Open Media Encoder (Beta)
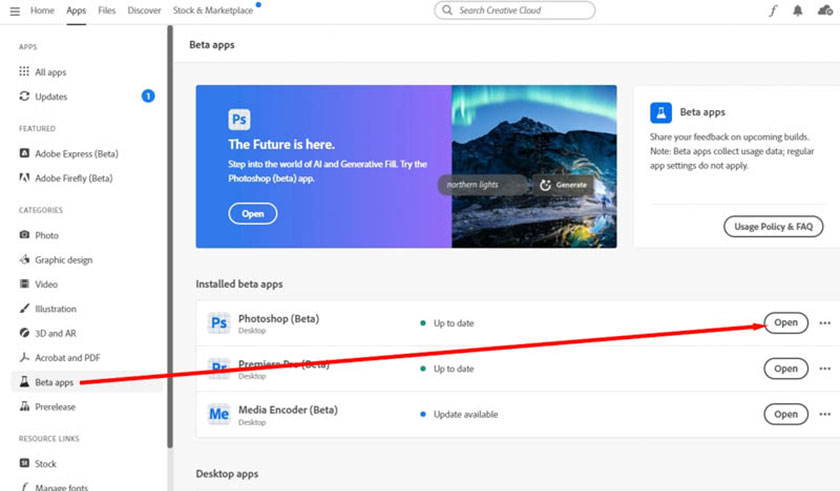 pos(785,414)
